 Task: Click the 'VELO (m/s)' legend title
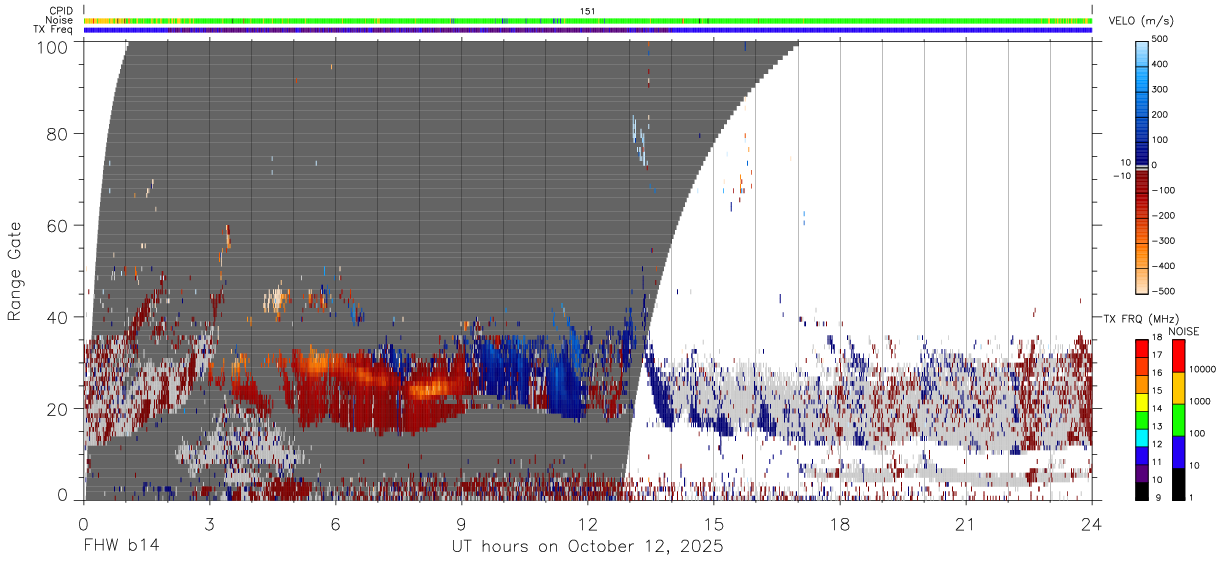point(1142,22)
